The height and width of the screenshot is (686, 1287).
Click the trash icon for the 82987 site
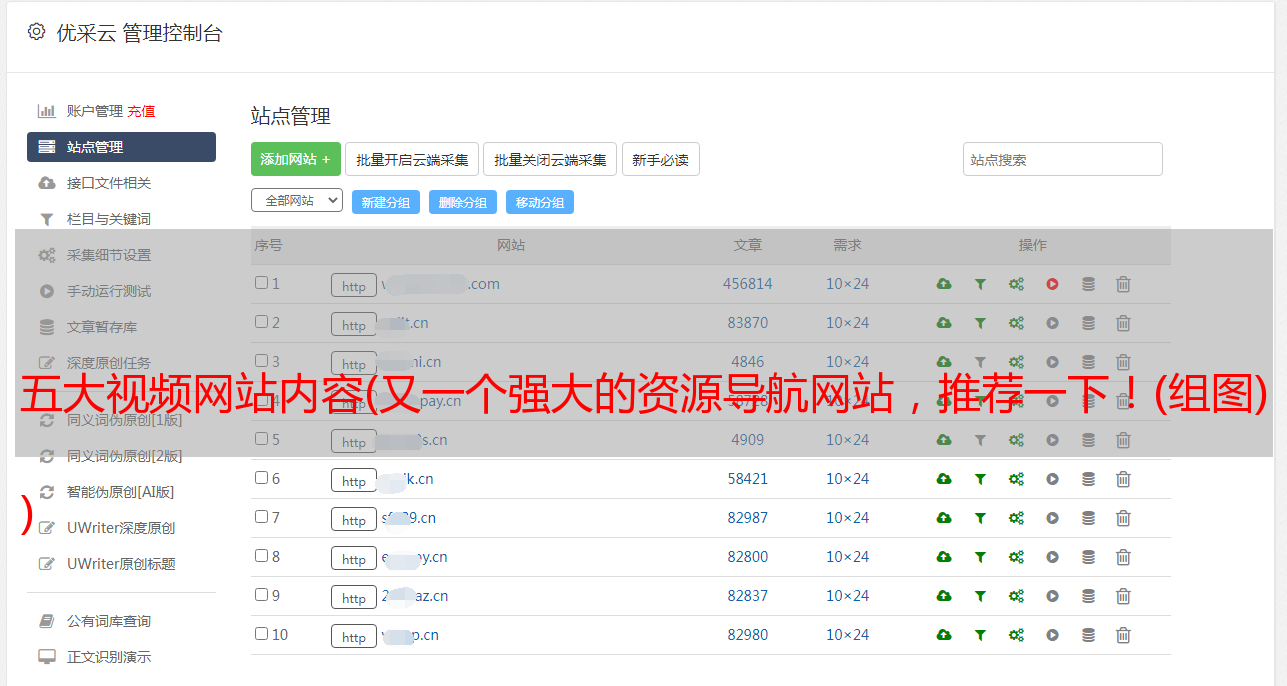[1123, 518]
